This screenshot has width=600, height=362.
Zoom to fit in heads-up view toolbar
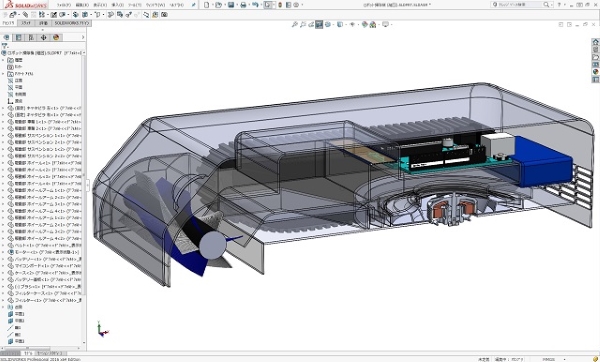(x=294, y=24)
